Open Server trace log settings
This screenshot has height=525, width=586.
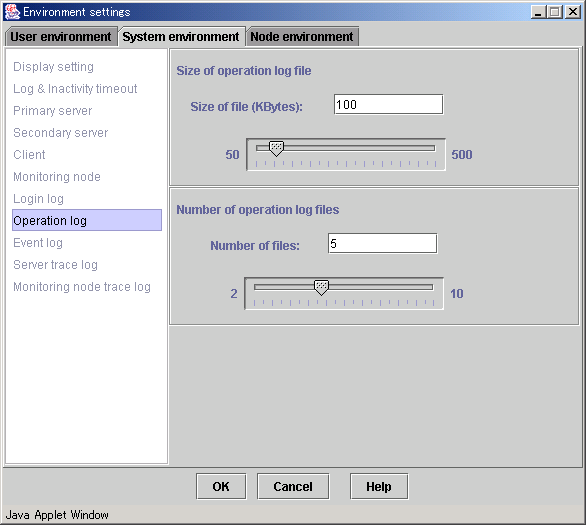click(x=55, y=265)
